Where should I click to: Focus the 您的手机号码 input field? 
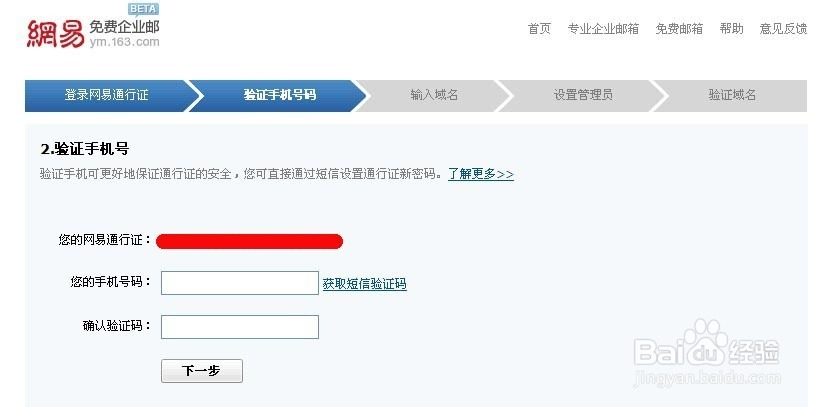(240, 283)
